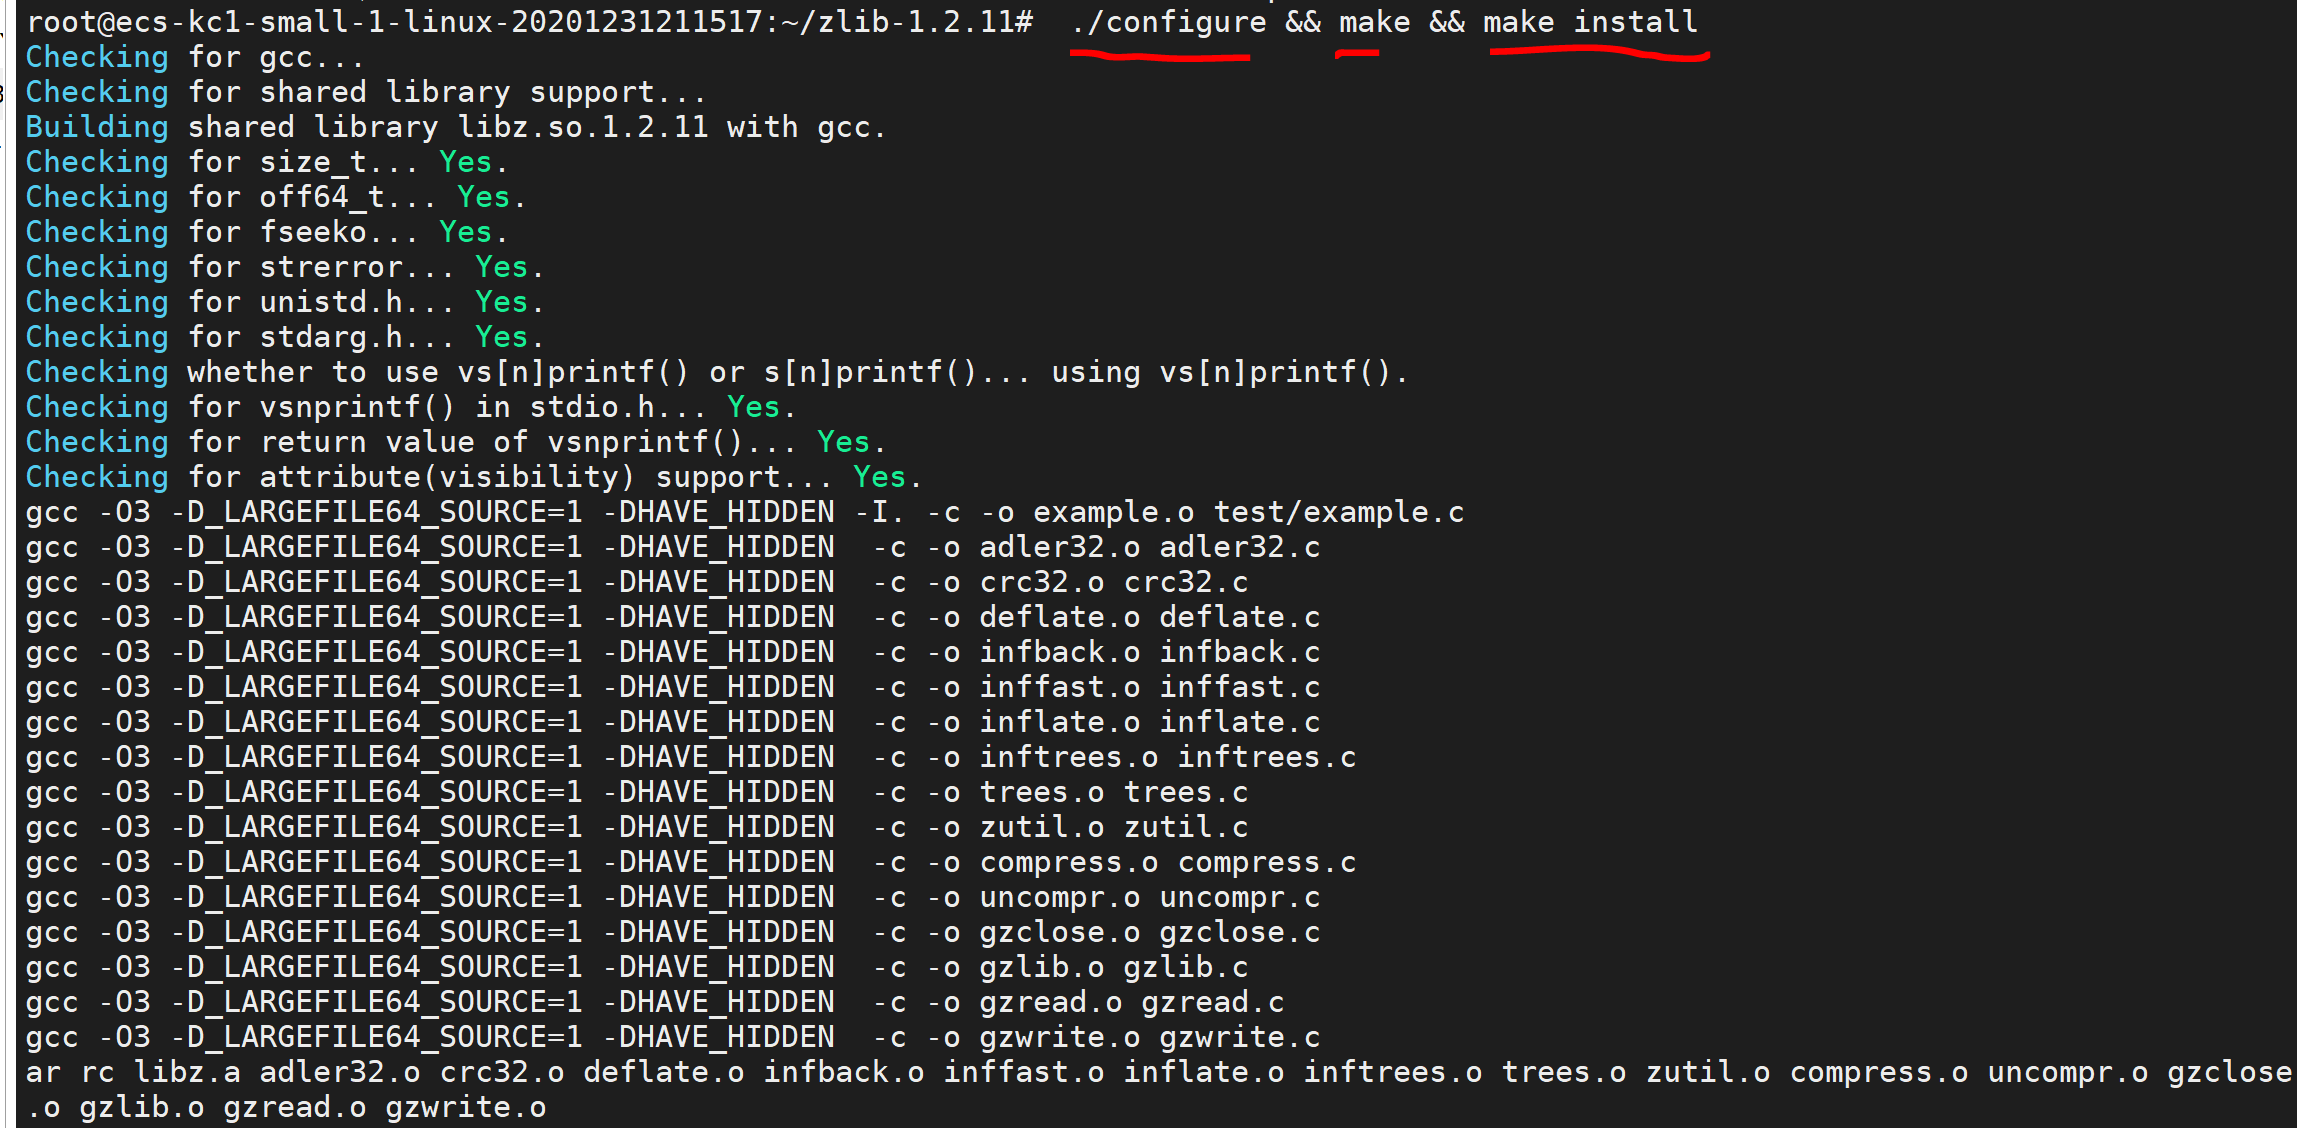Viewport: 2297px width, 1128px height.
Task: Click 'gzwrite.c' in last gcc line
Action: coord(1239,1037)
